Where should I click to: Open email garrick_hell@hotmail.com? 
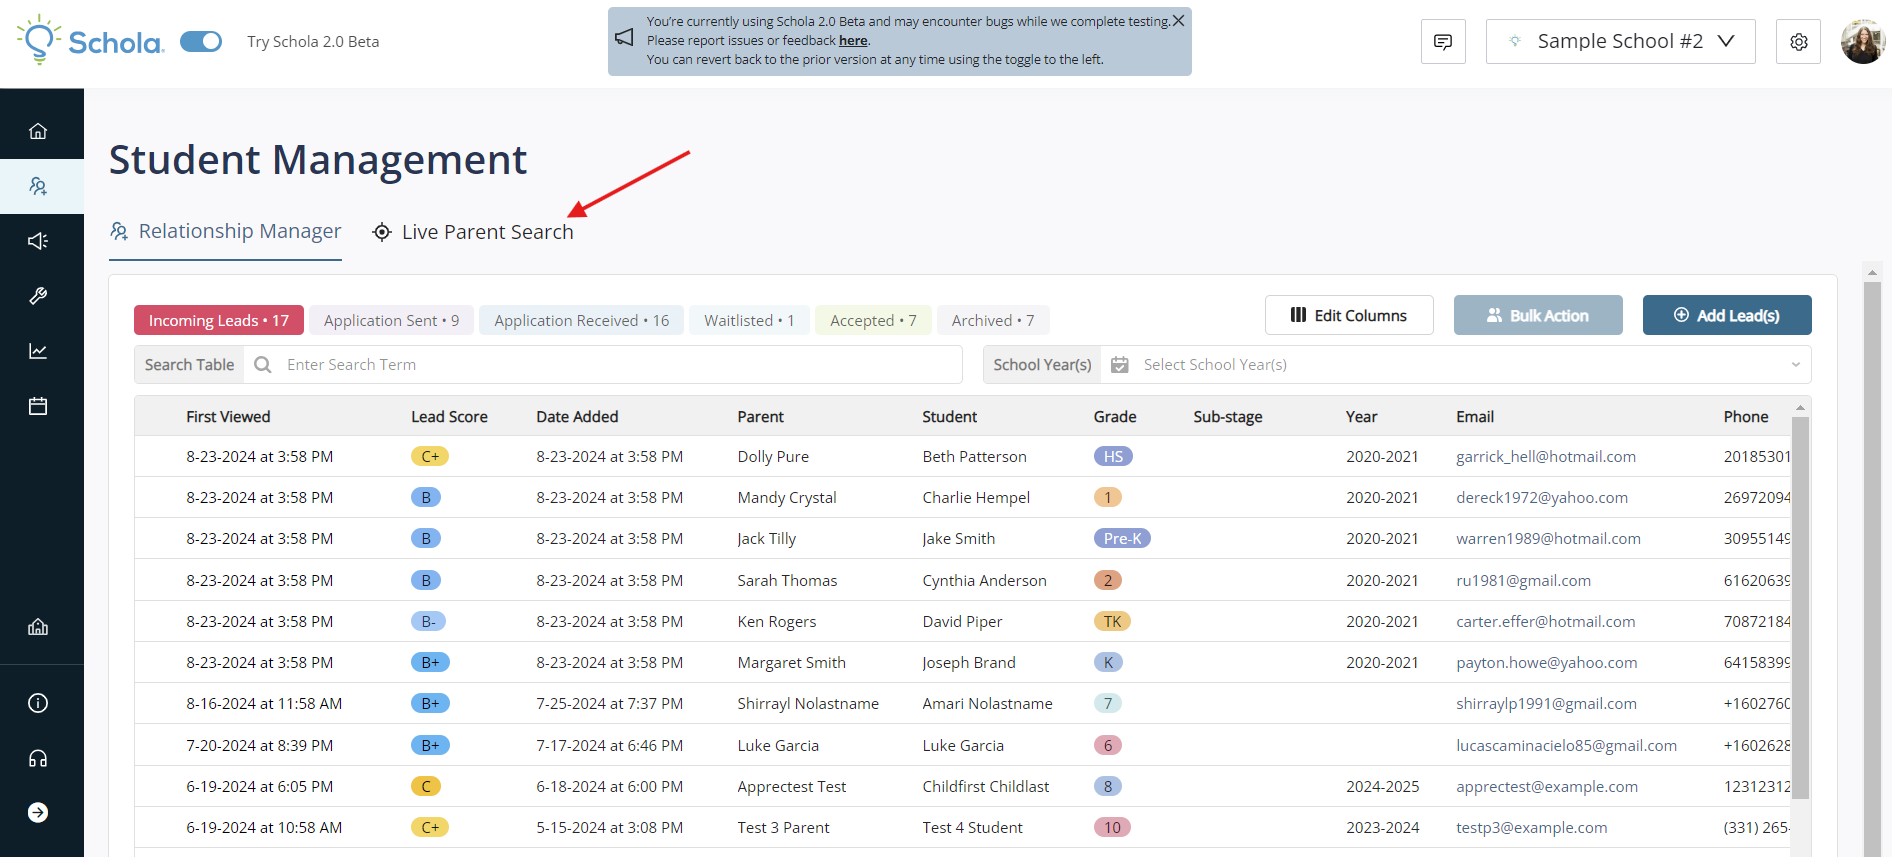pyautogui.click(x=1546, y=456)
